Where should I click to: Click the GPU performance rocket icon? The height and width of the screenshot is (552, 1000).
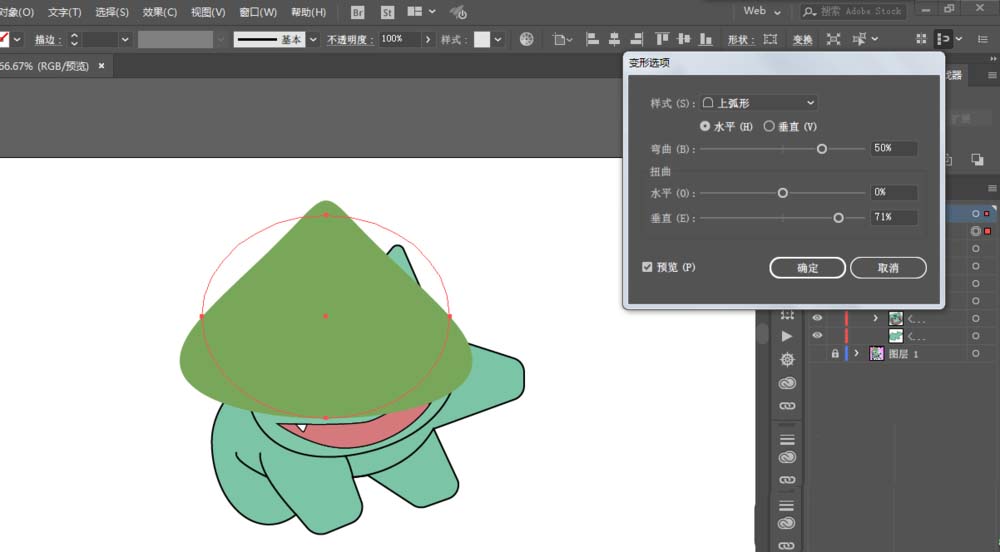[458, 12]
